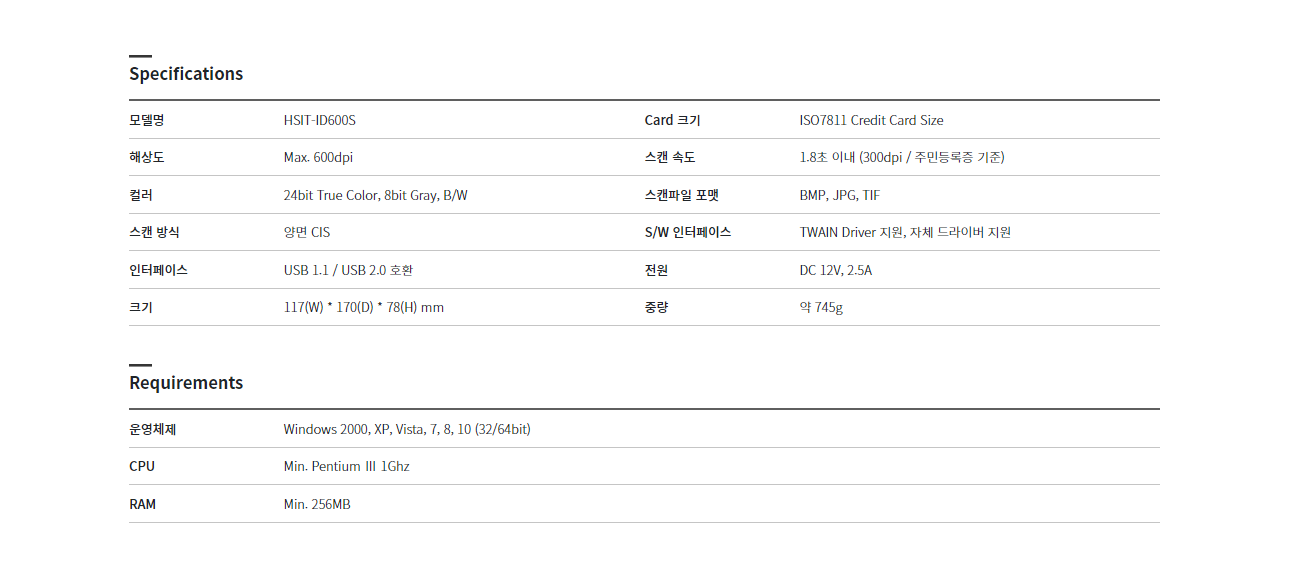Click the Windows 2000, XP, Vista OS value
Screen dimensions: 1298x581
pos(407,430)
